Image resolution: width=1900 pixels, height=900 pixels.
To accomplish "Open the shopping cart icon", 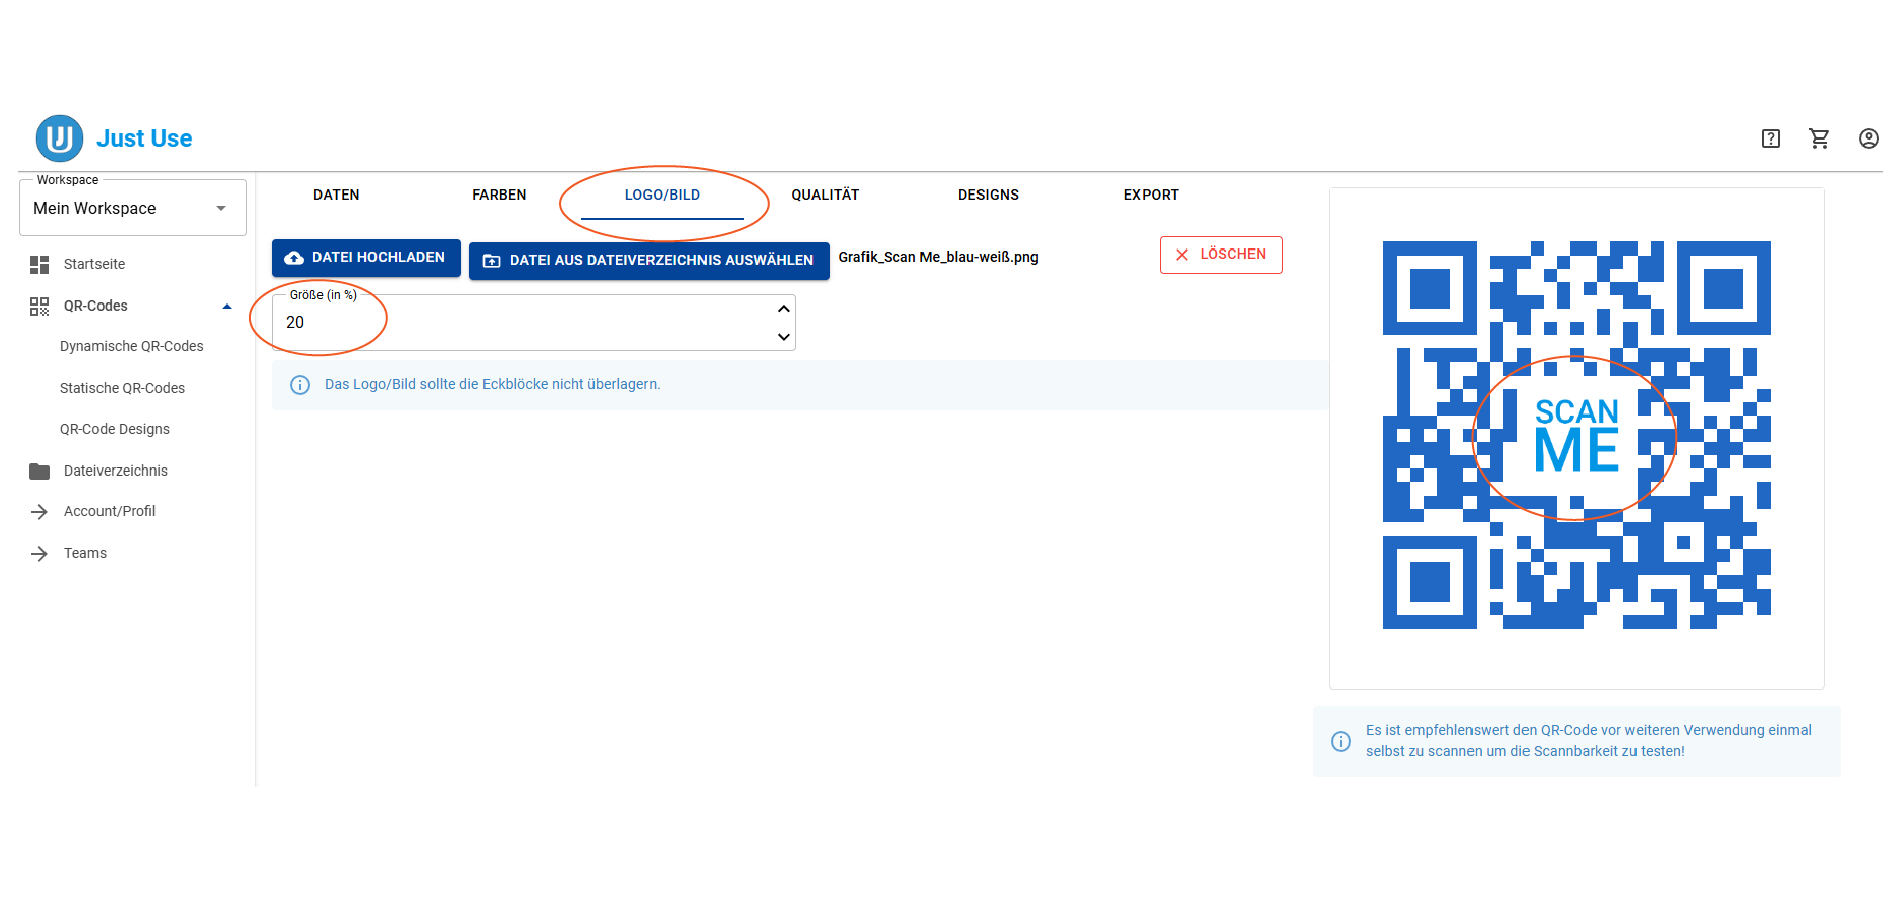I will pos(1820,139).
